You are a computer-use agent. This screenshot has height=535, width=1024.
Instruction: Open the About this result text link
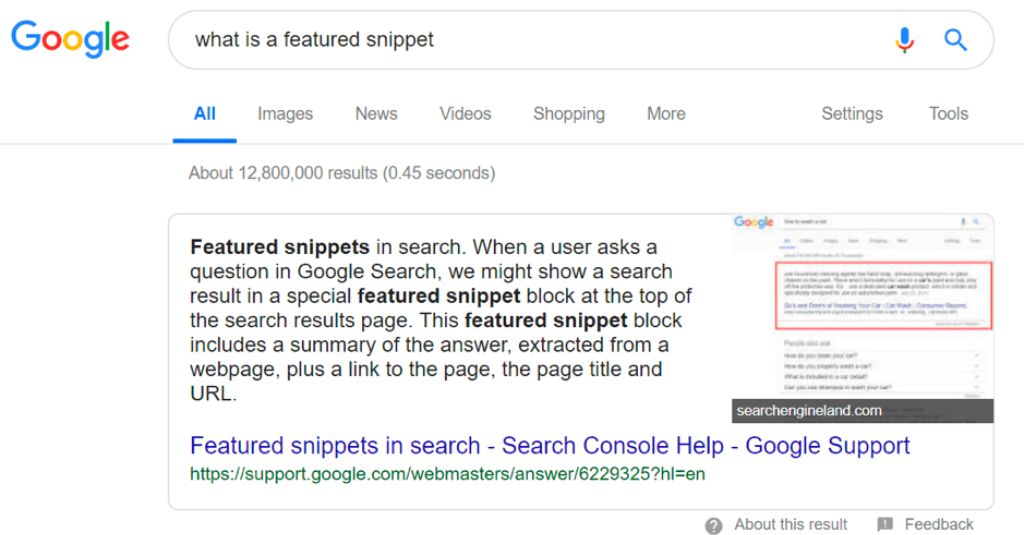pyautogui.click(x=790, y=525)
